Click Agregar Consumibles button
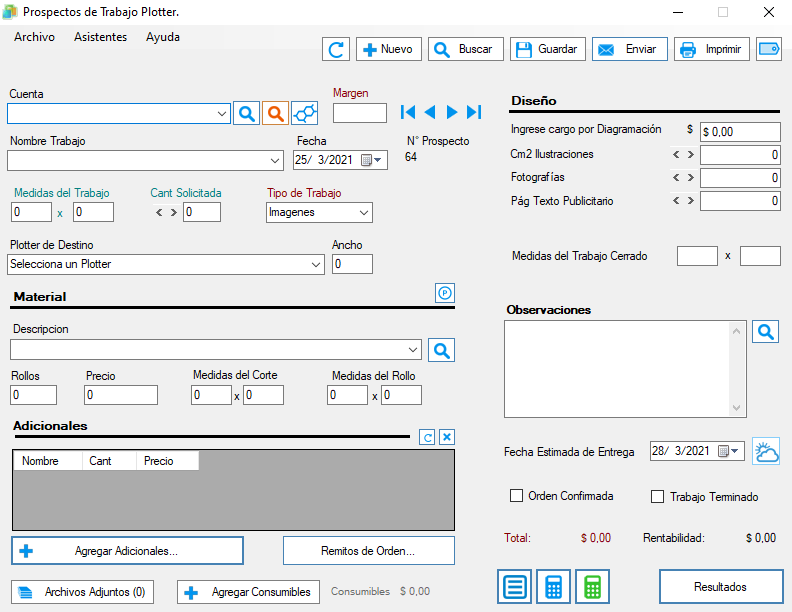This screenshot has width=792, height=612. pos(249,592)
